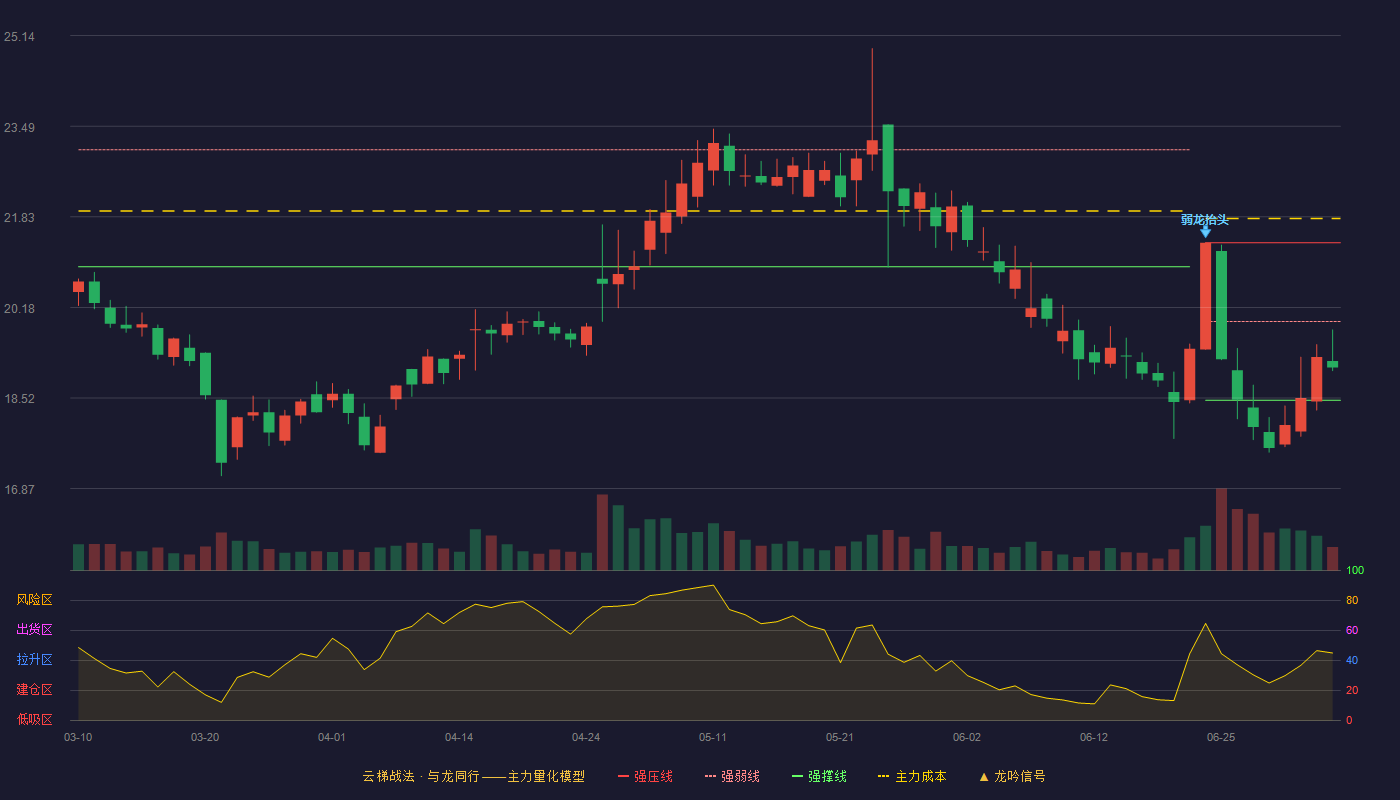Click the candle with the highest upper wick

pos(872,147)
